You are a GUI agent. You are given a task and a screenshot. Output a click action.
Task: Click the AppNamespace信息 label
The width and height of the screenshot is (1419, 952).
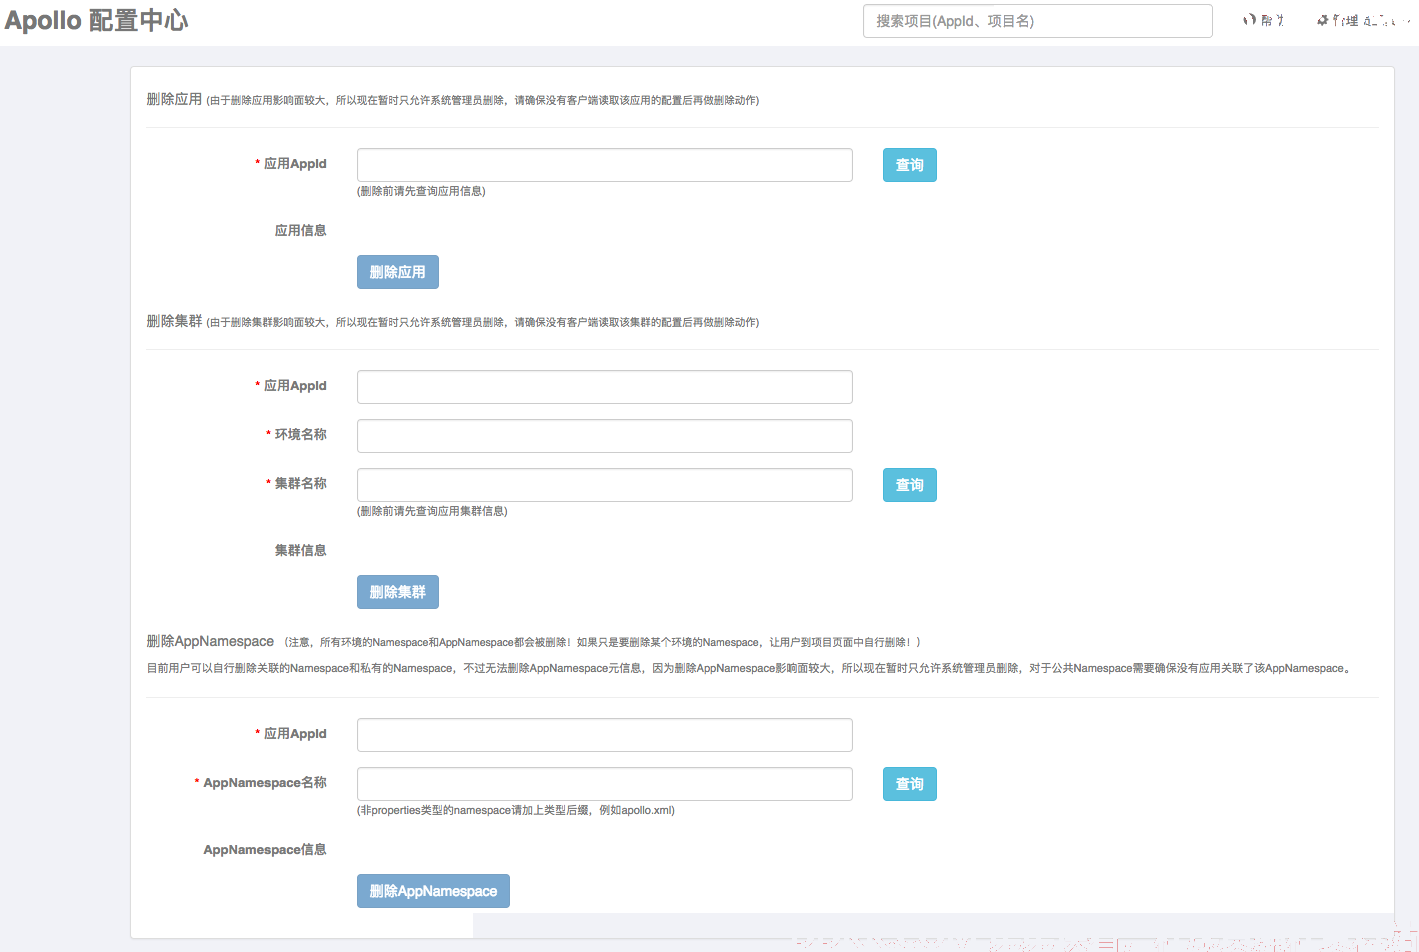[x=265, y=849]
